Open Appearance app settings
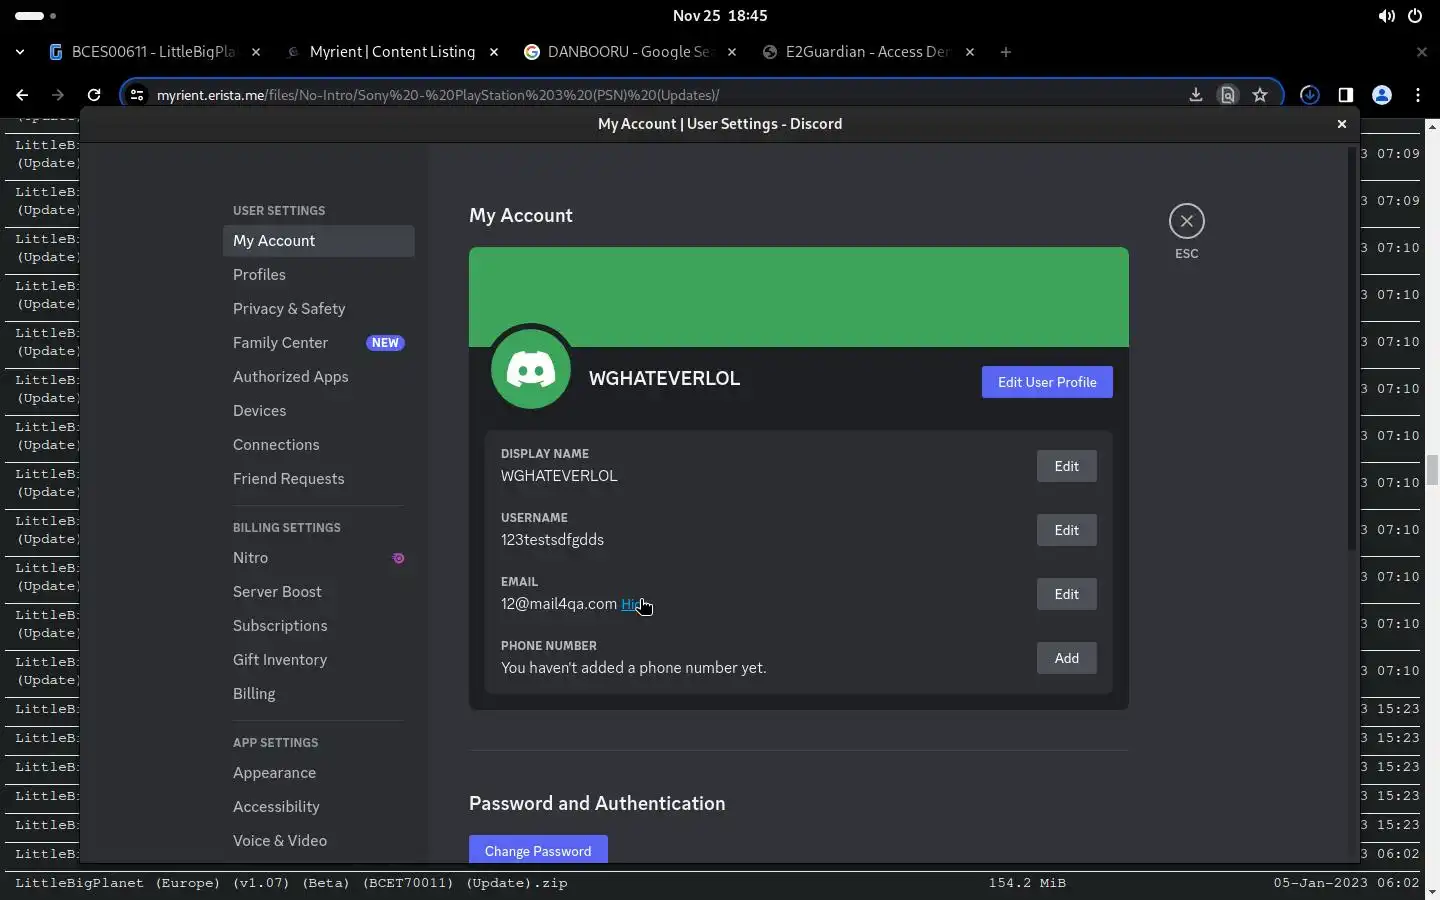The height and width of the screenshot is (900, 1440). coord(318,773)
